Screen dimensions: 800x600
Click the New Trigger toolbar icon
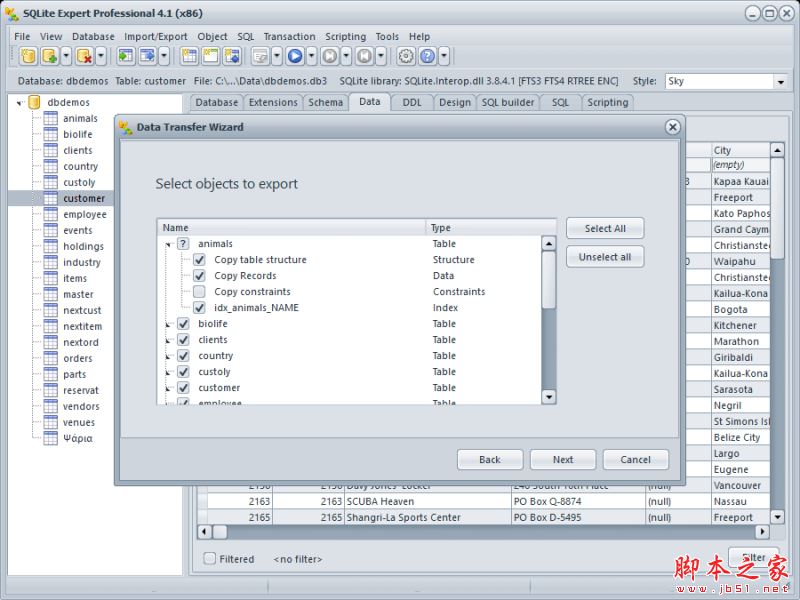pos(232,56)
